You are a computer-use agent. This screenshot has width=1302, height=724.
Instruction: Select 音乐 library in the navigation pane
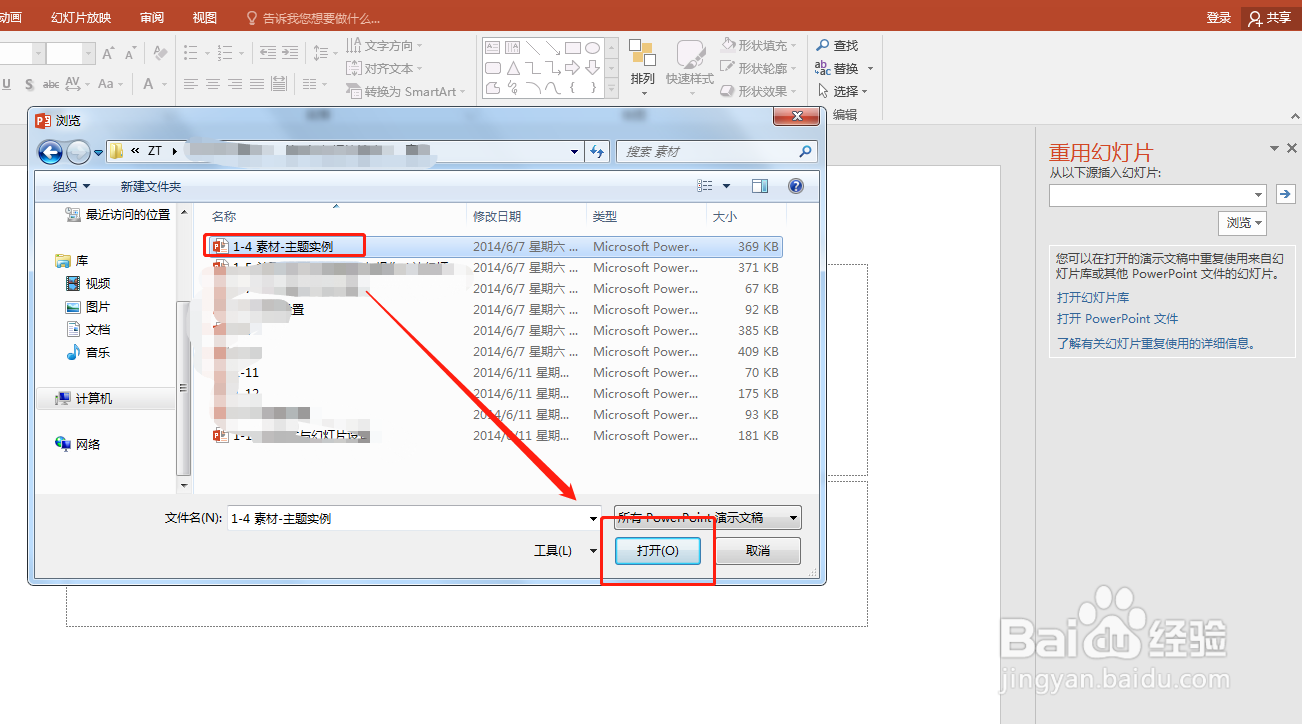88,352
